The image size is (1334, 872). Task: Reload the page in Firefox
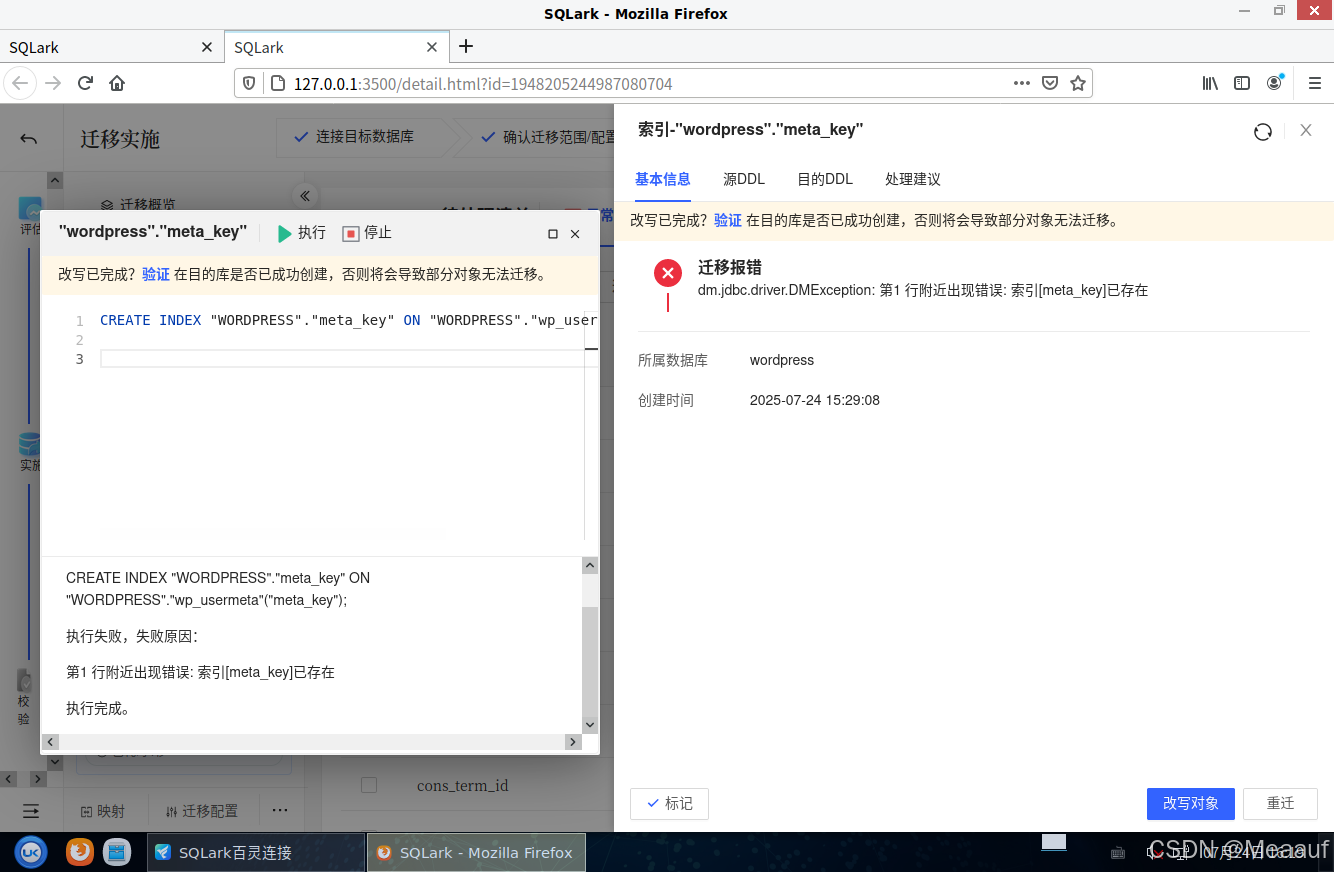coord(85,83)
